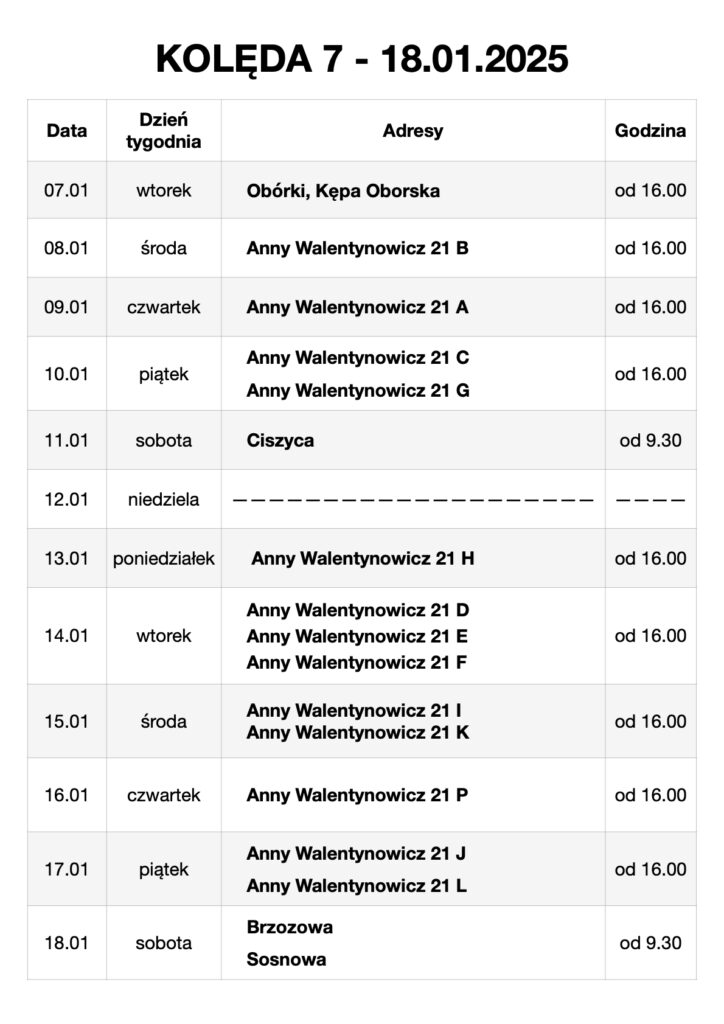The width and height of the screenshot is (724, 1024).
Task: Select the "Brzozowa" street entry
Action: 290,927
